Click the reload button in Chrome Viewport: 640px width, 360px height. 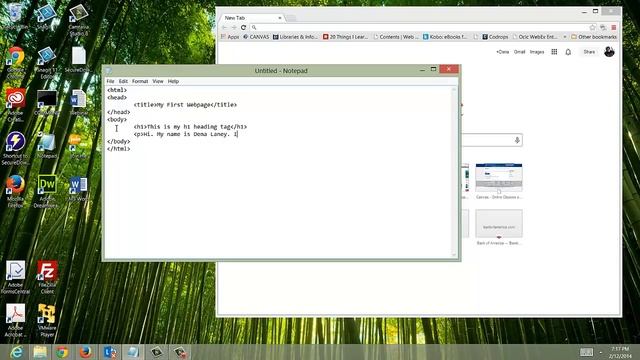coord(244,27)
